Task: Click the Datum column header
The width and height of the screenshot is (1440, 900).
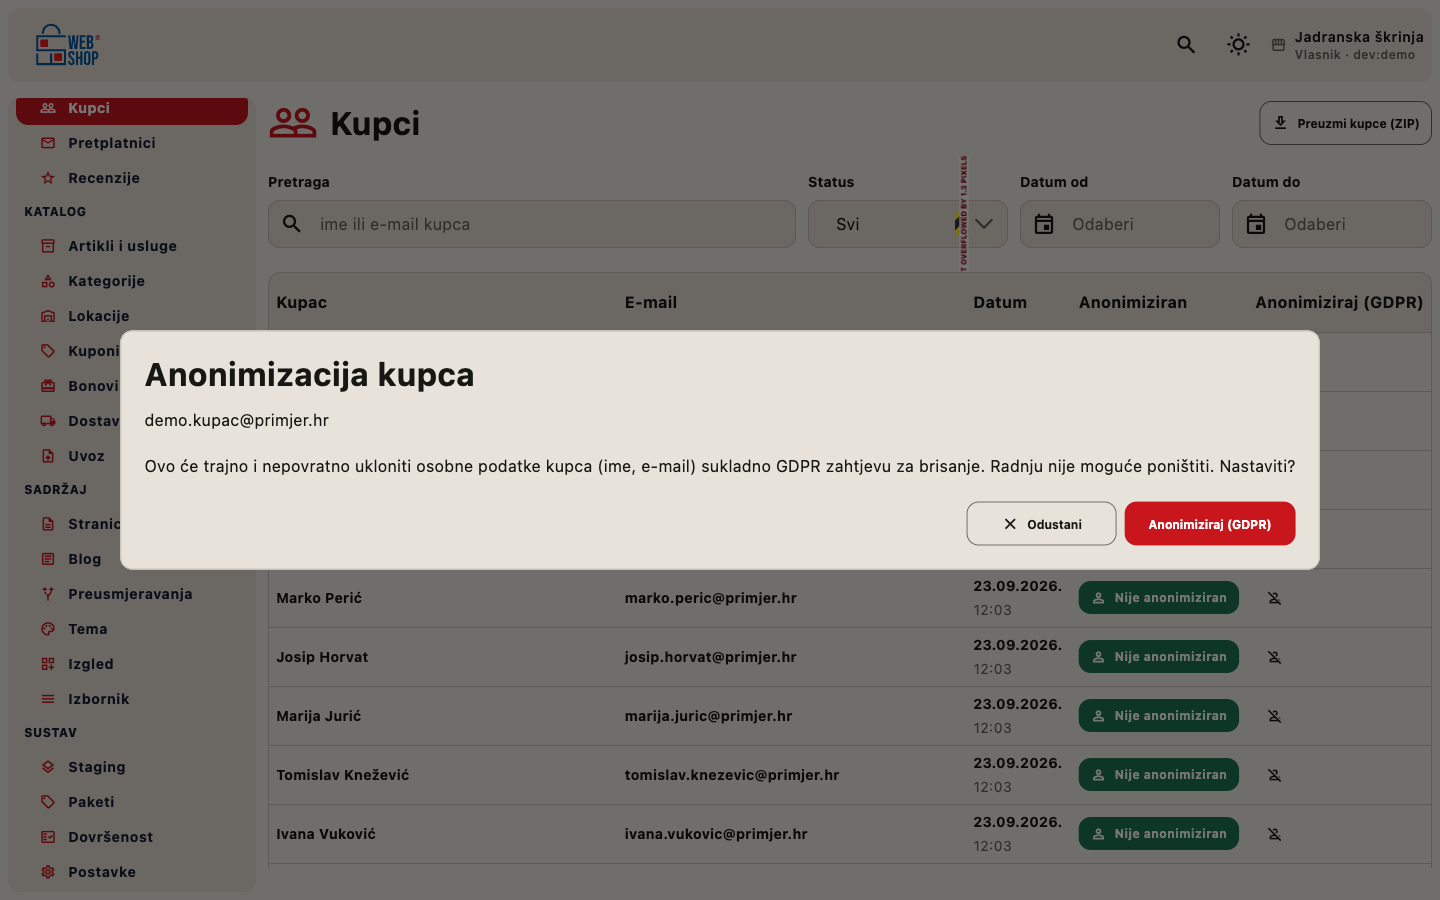Action: (x=1000, y=302)
